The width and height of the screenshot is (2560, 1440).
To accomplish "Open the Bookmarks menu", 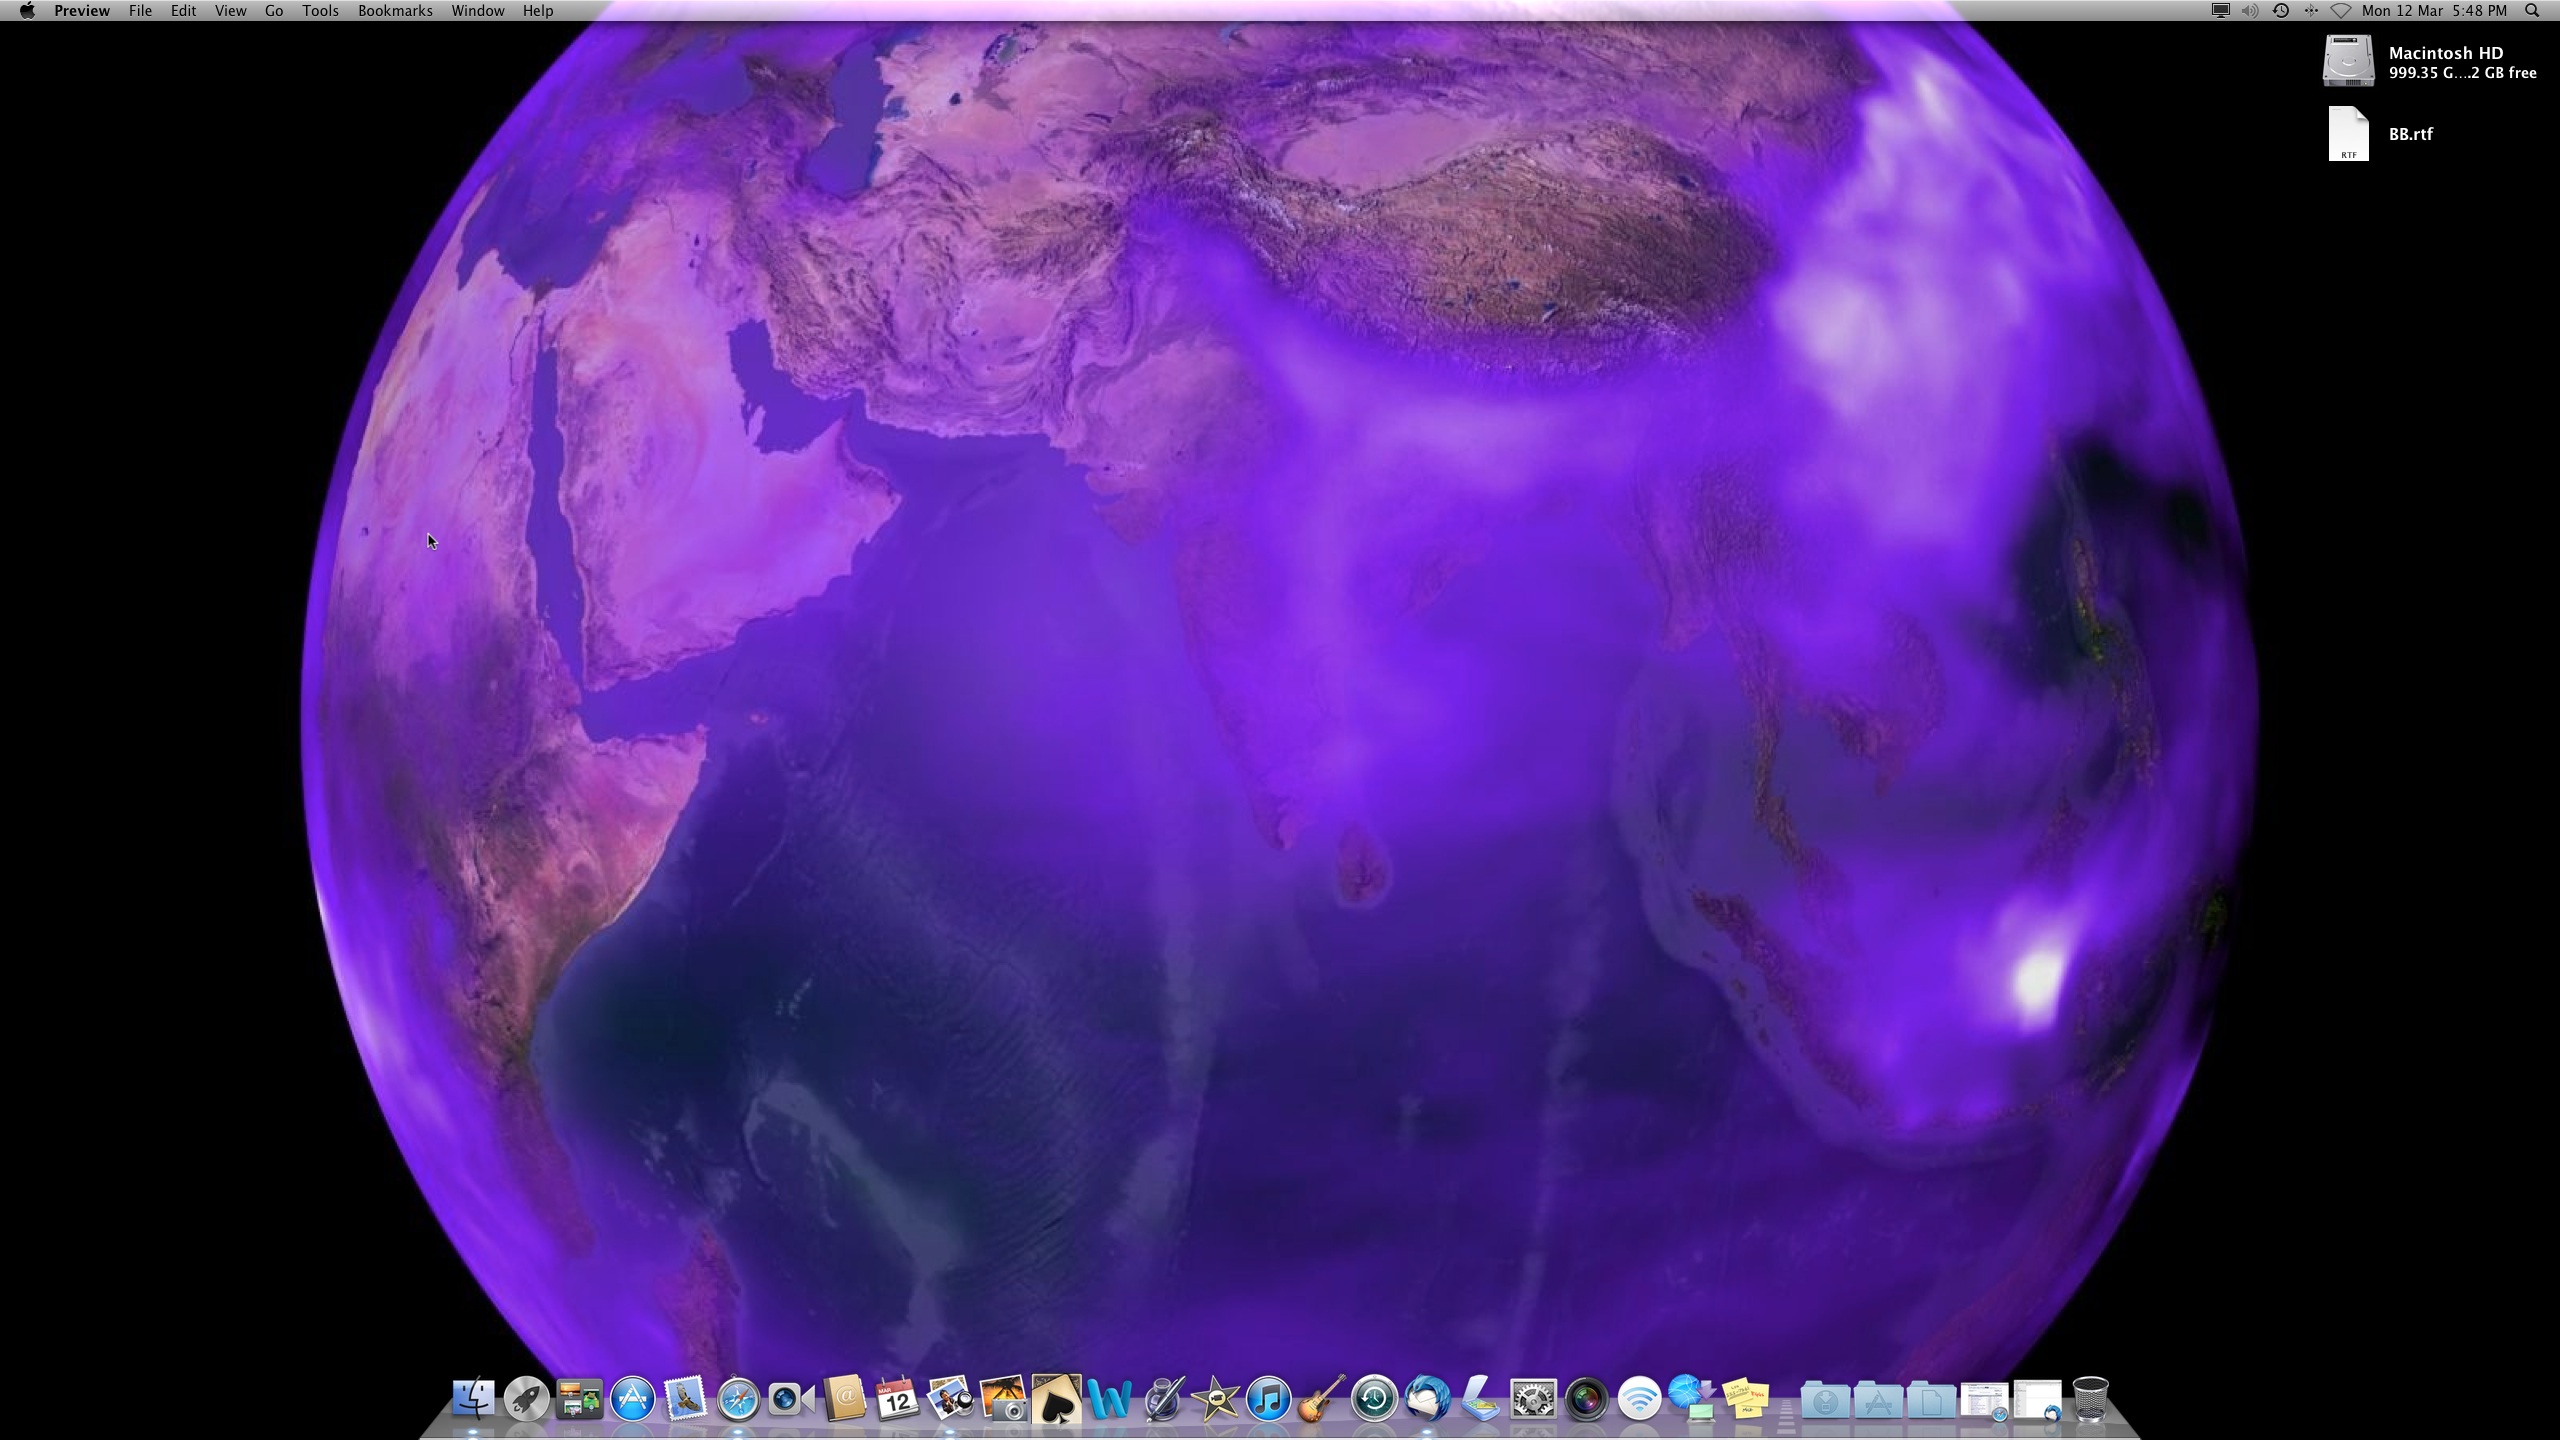I will tap(395, 11).
